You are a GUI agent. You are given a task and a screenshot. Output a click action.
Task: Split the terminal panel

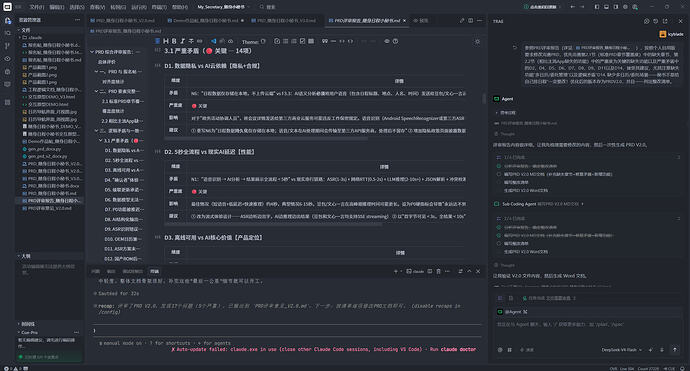[x=430, y=272]
